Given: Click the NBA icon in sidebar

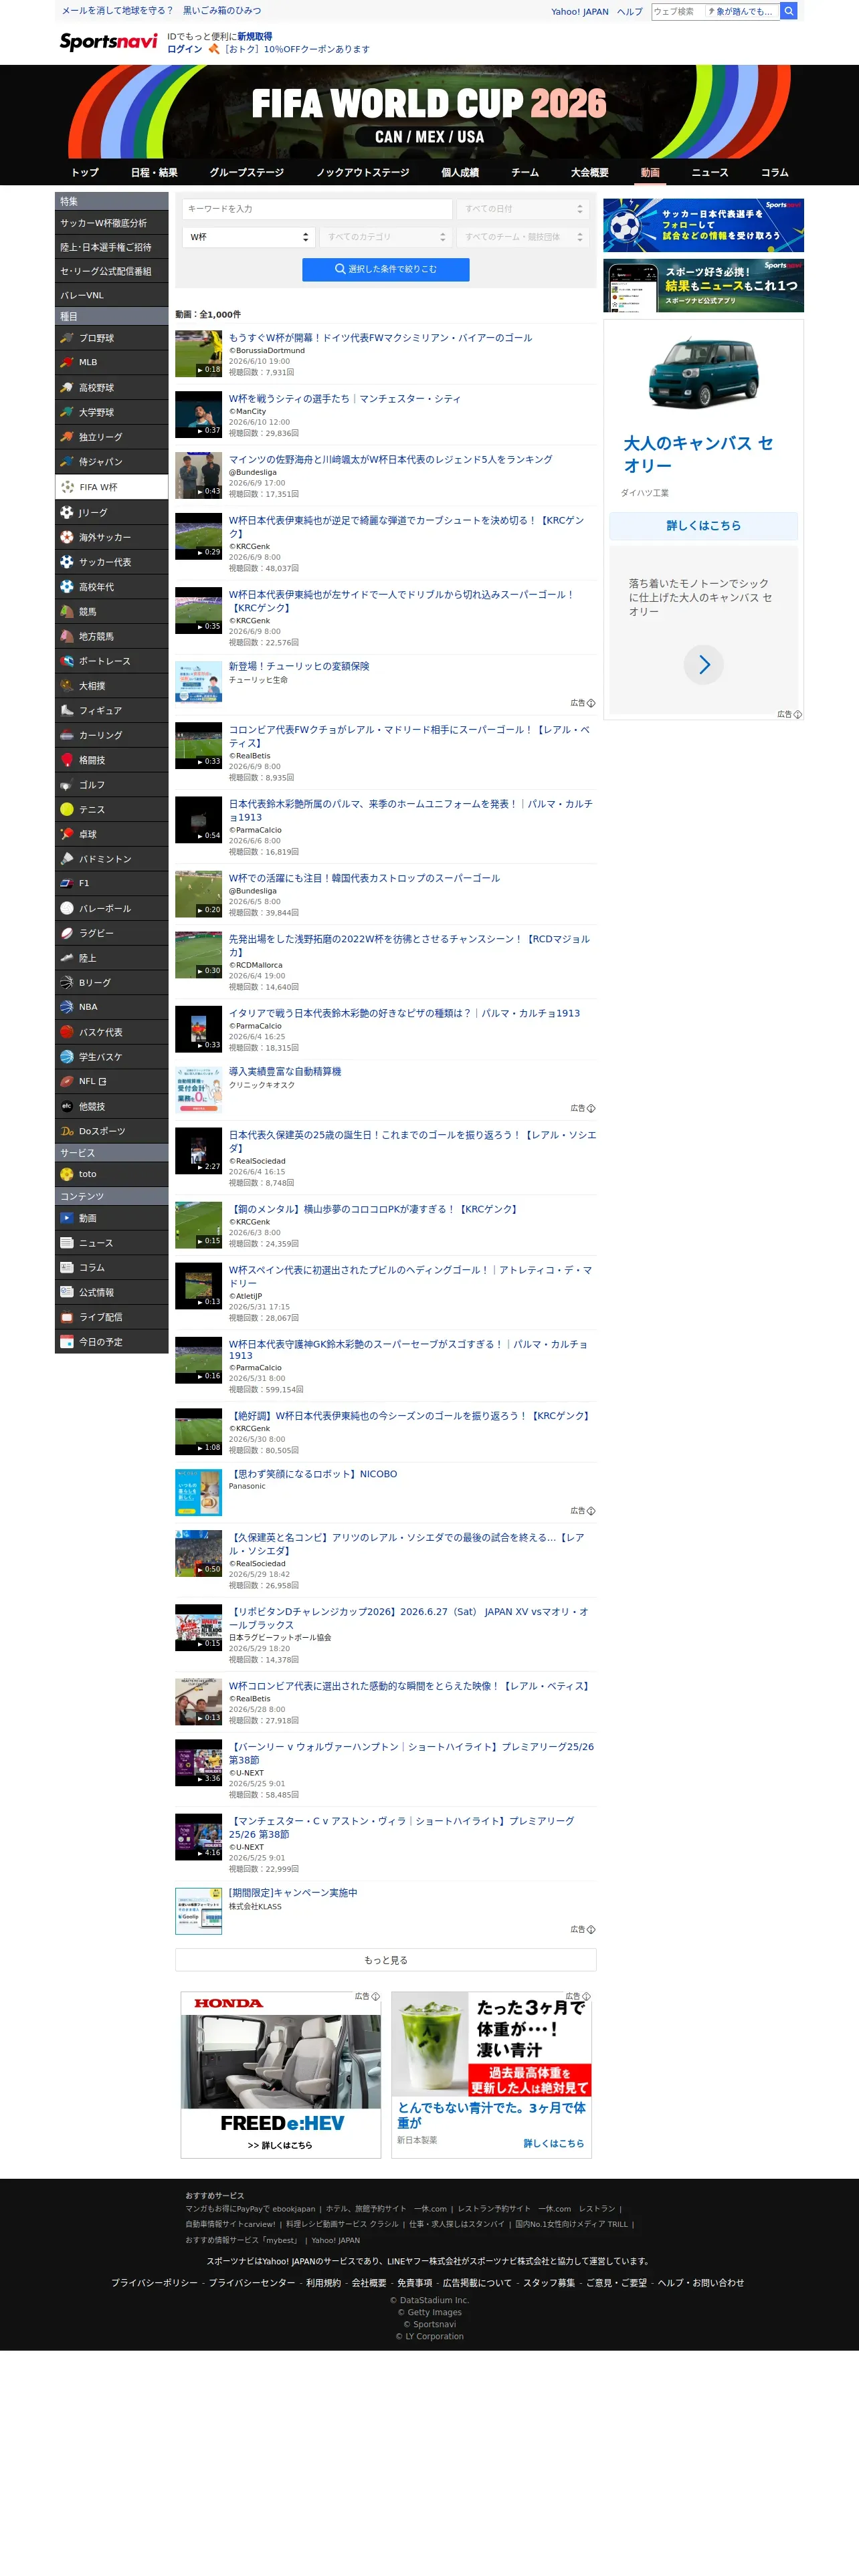Looking at the screenshot, I should point(67,1007).
